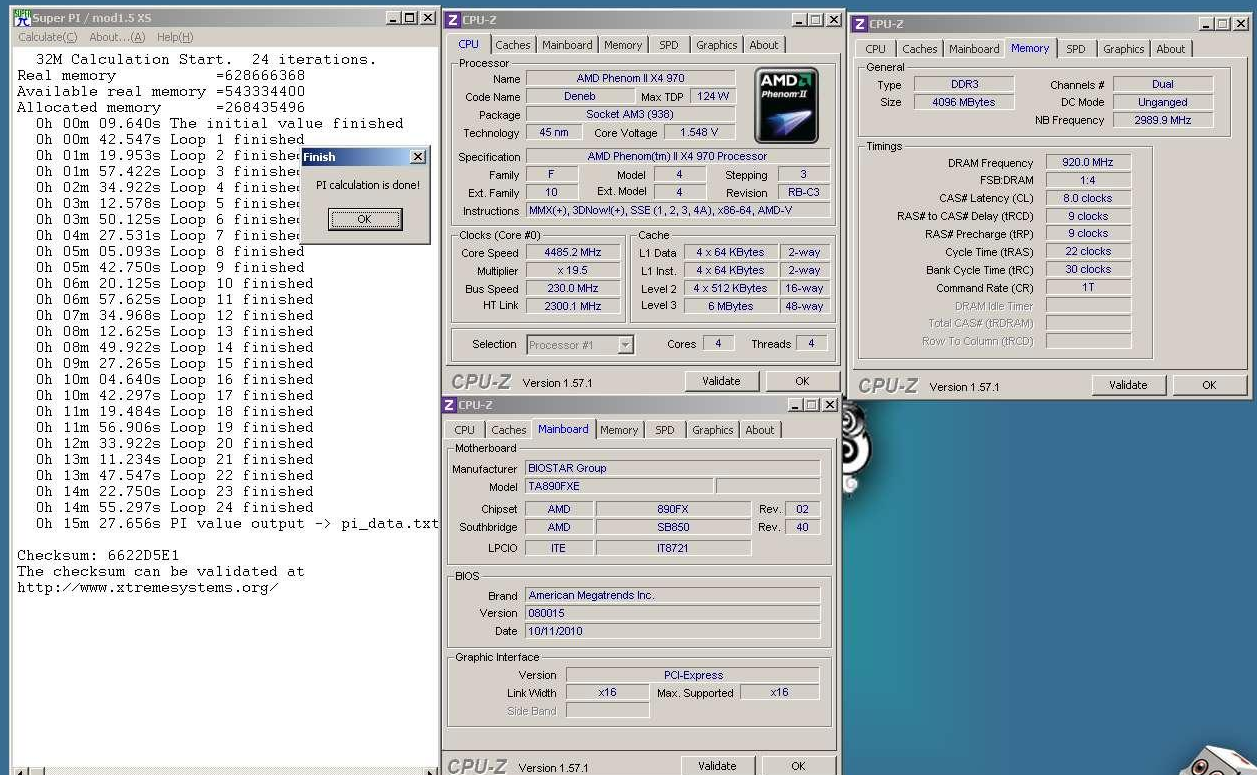
Task: Click the memory Size value 4096 MBytes
Action: (x=962, y=103)
